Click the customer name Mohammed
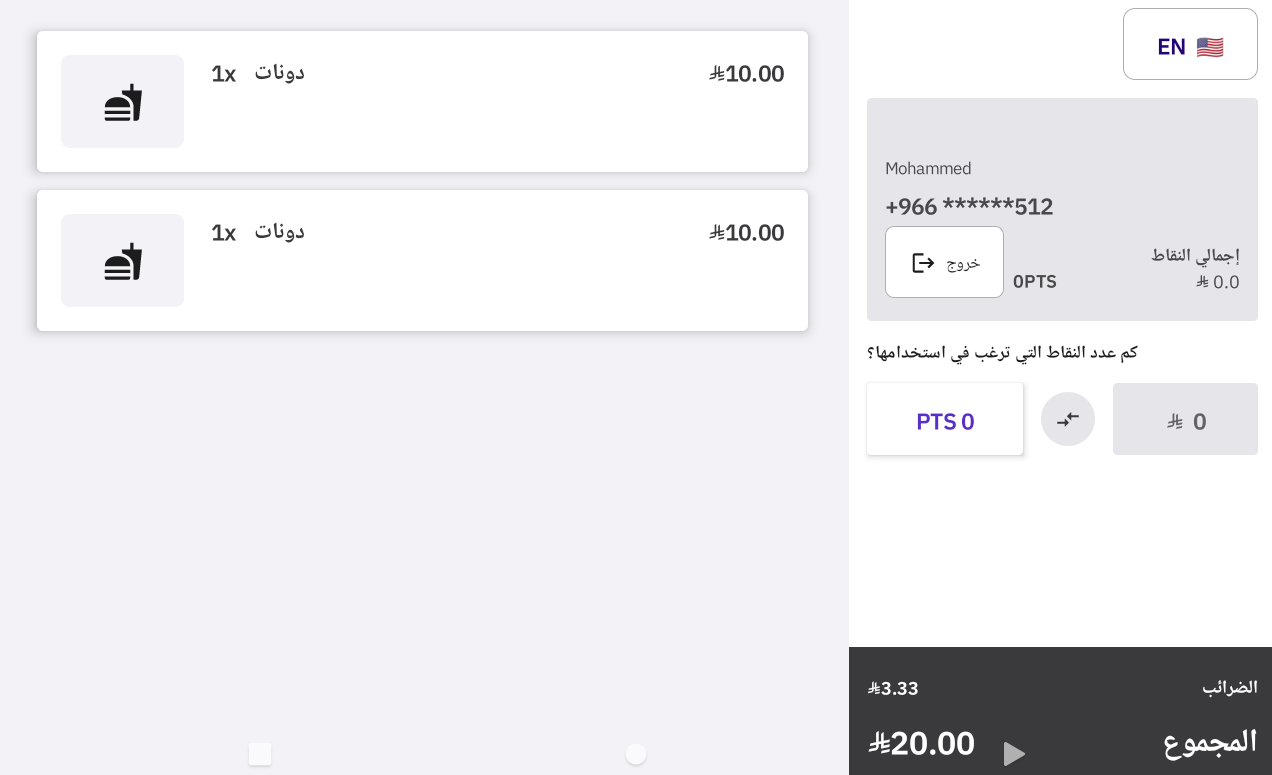 click(x=928, y=169)
